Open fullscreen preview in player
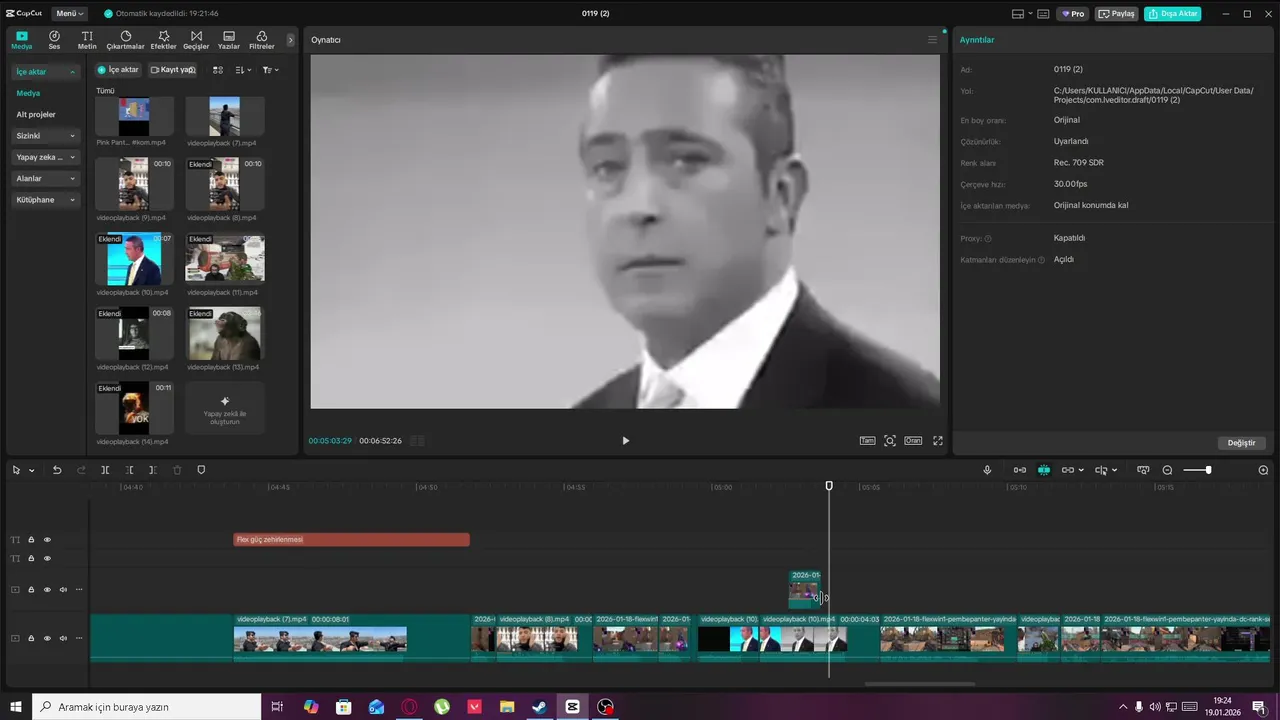 click(938, 441)
